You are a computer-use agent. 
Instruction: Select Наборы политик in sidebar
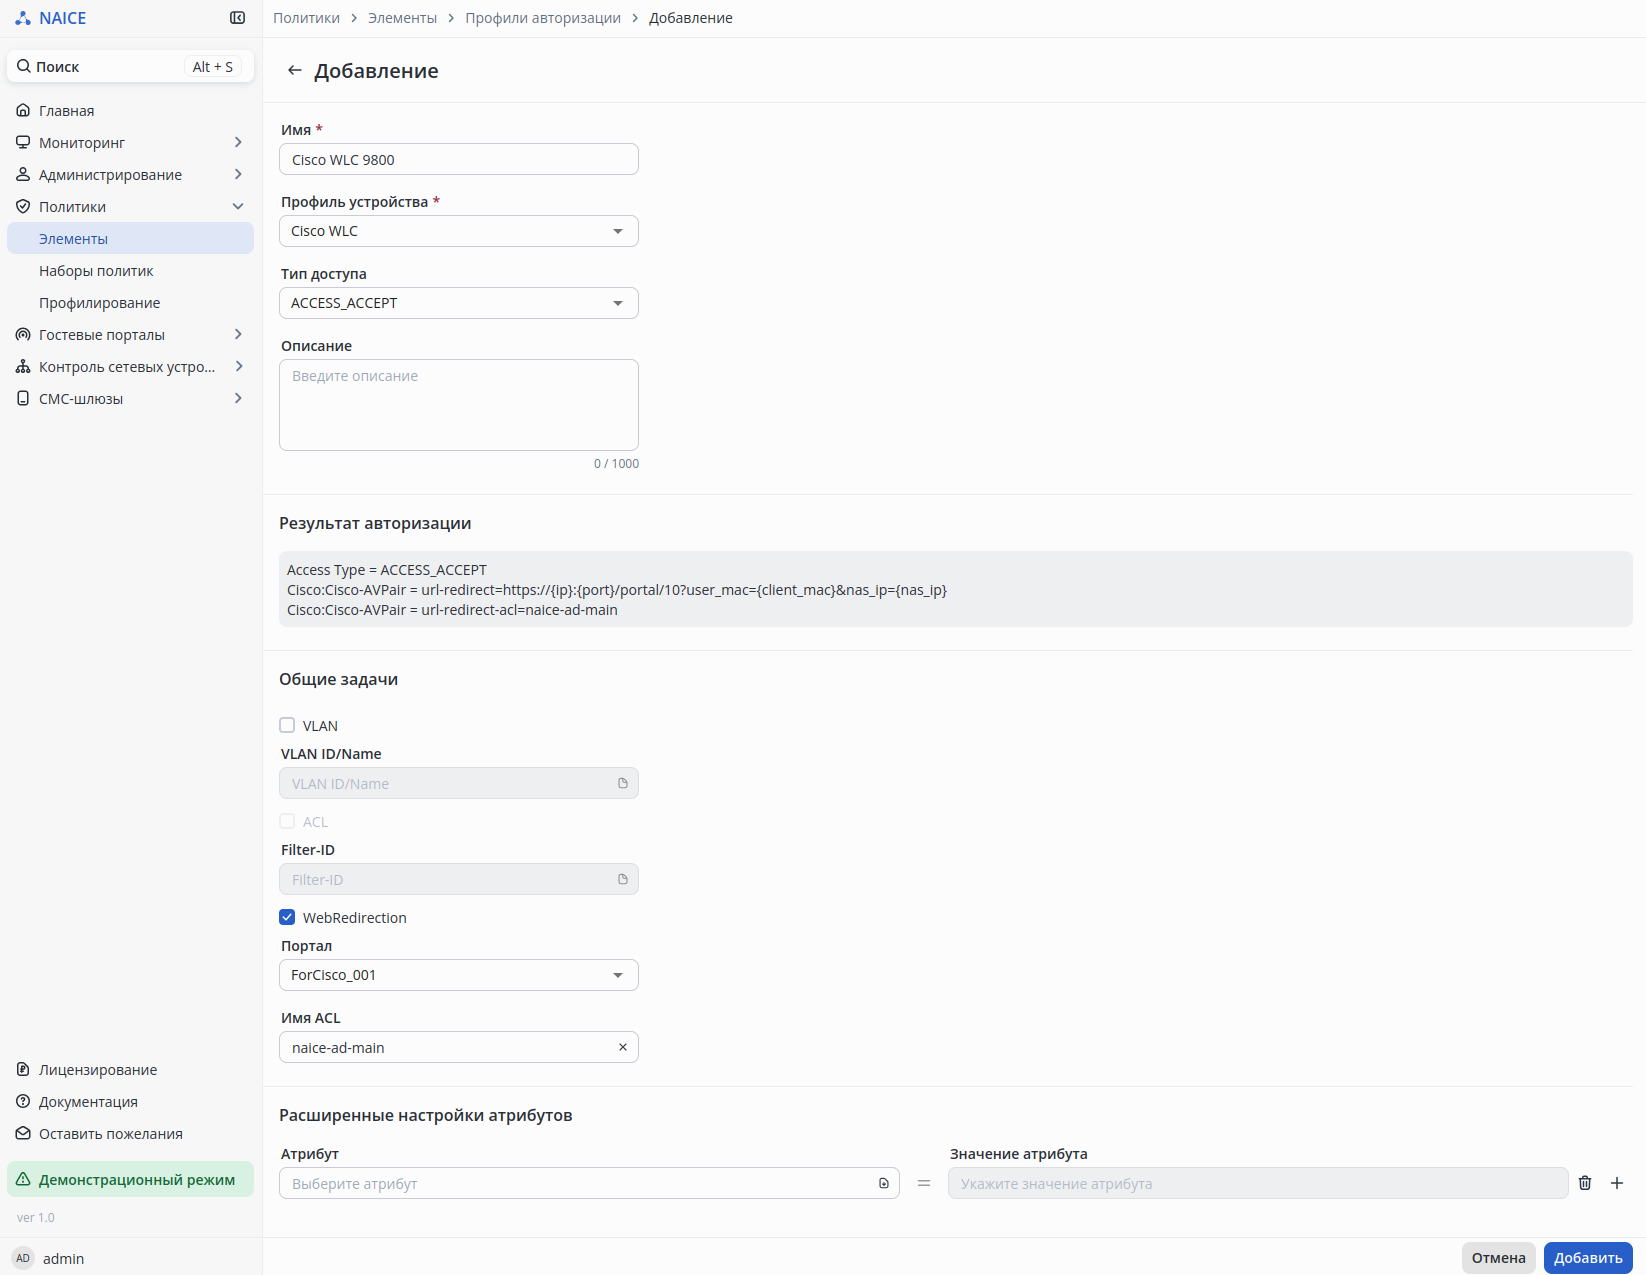pyautogui.click(x=96, y=271)
